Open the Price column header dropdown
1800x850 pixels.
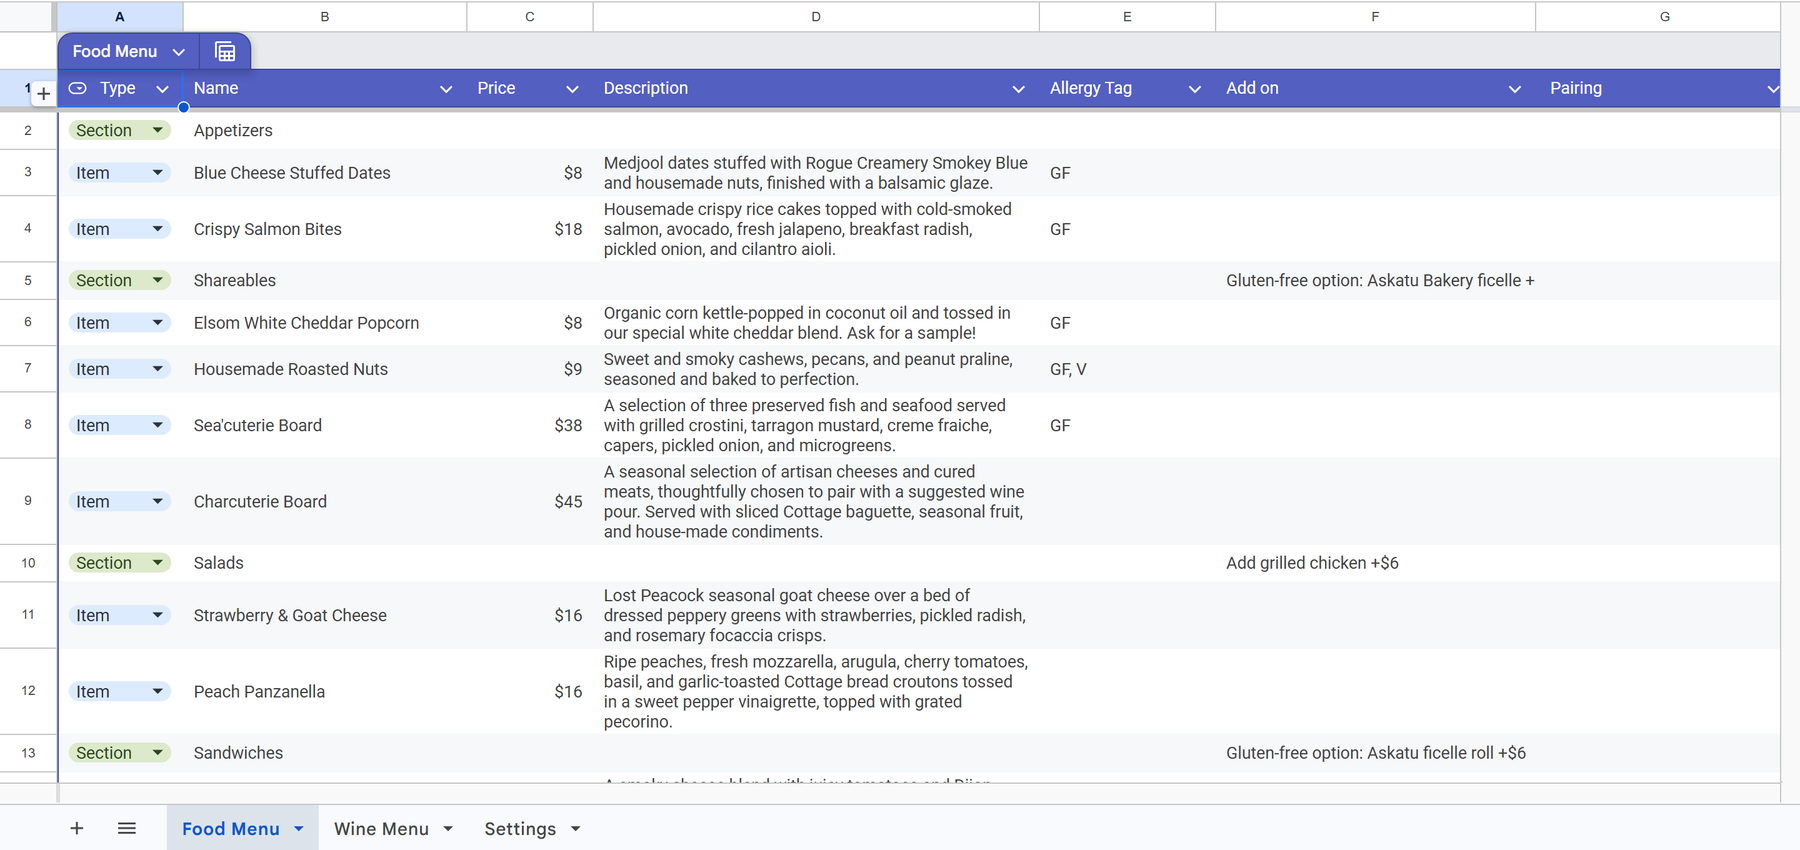pos(572,89)
